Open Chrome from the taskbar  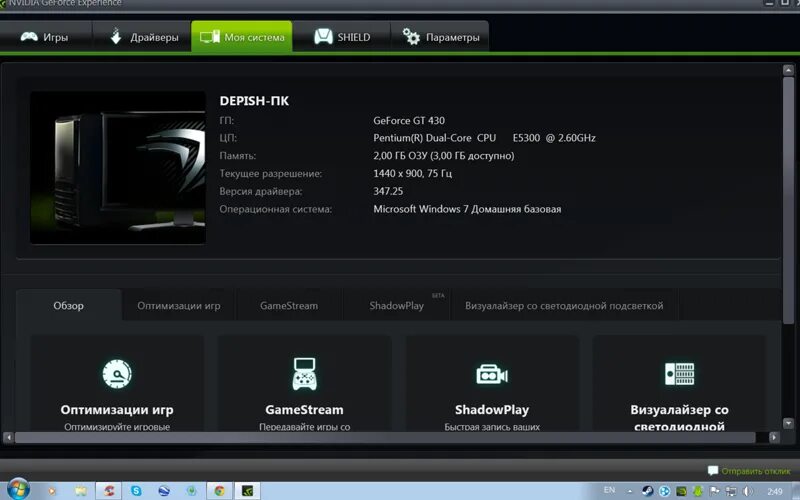(219, 491)
